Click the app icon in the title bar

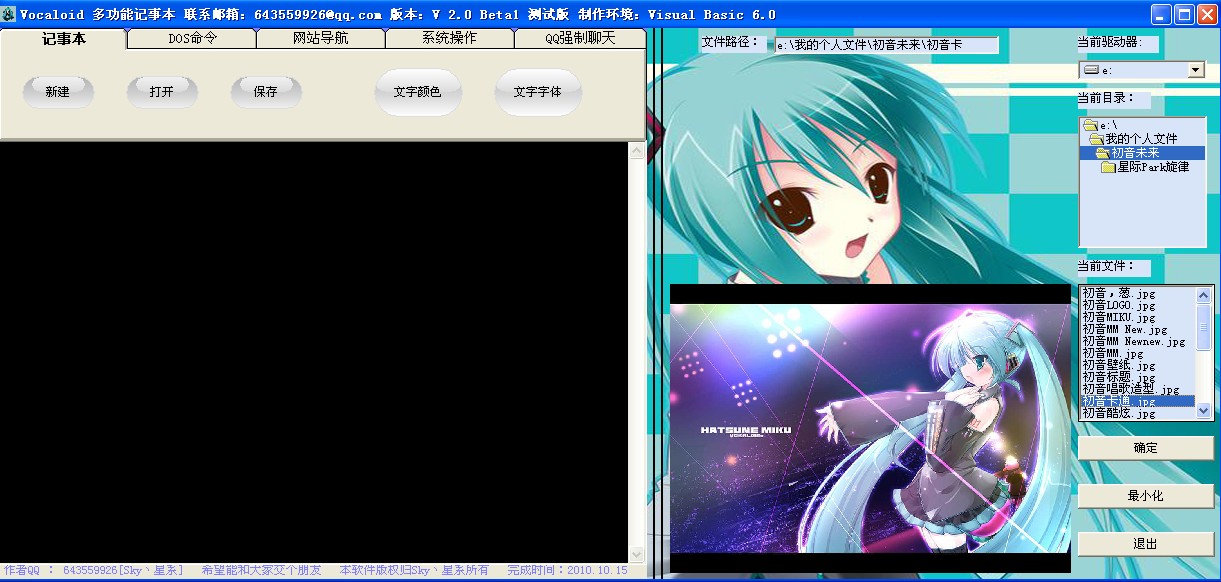pyautogui.click(x=9, y=14)
